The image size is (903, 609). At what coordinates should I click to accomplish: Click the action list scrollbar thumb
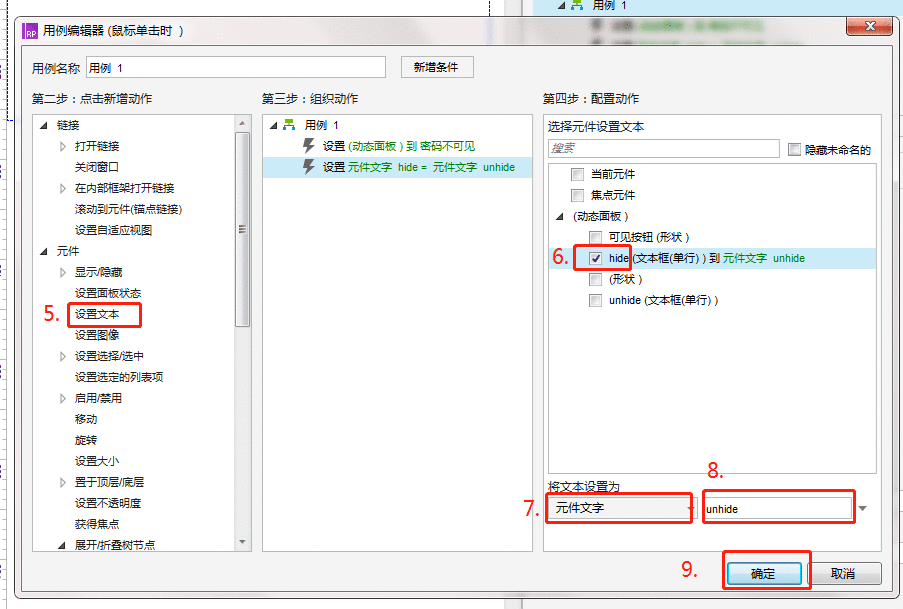click(242, 229)
